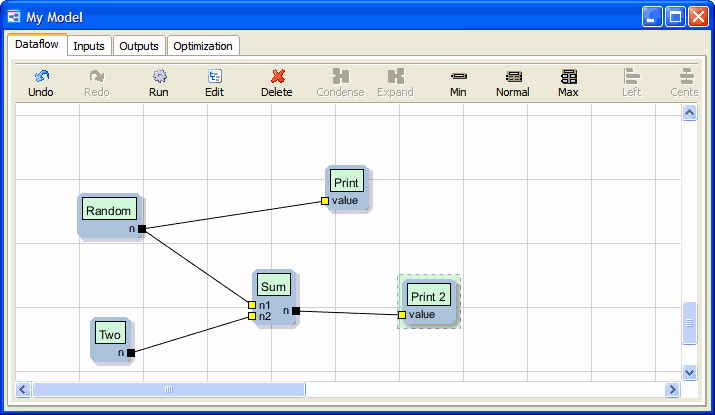Click the horizontal scrollbar thumb
Screen dimensions: 715x415
169,389
